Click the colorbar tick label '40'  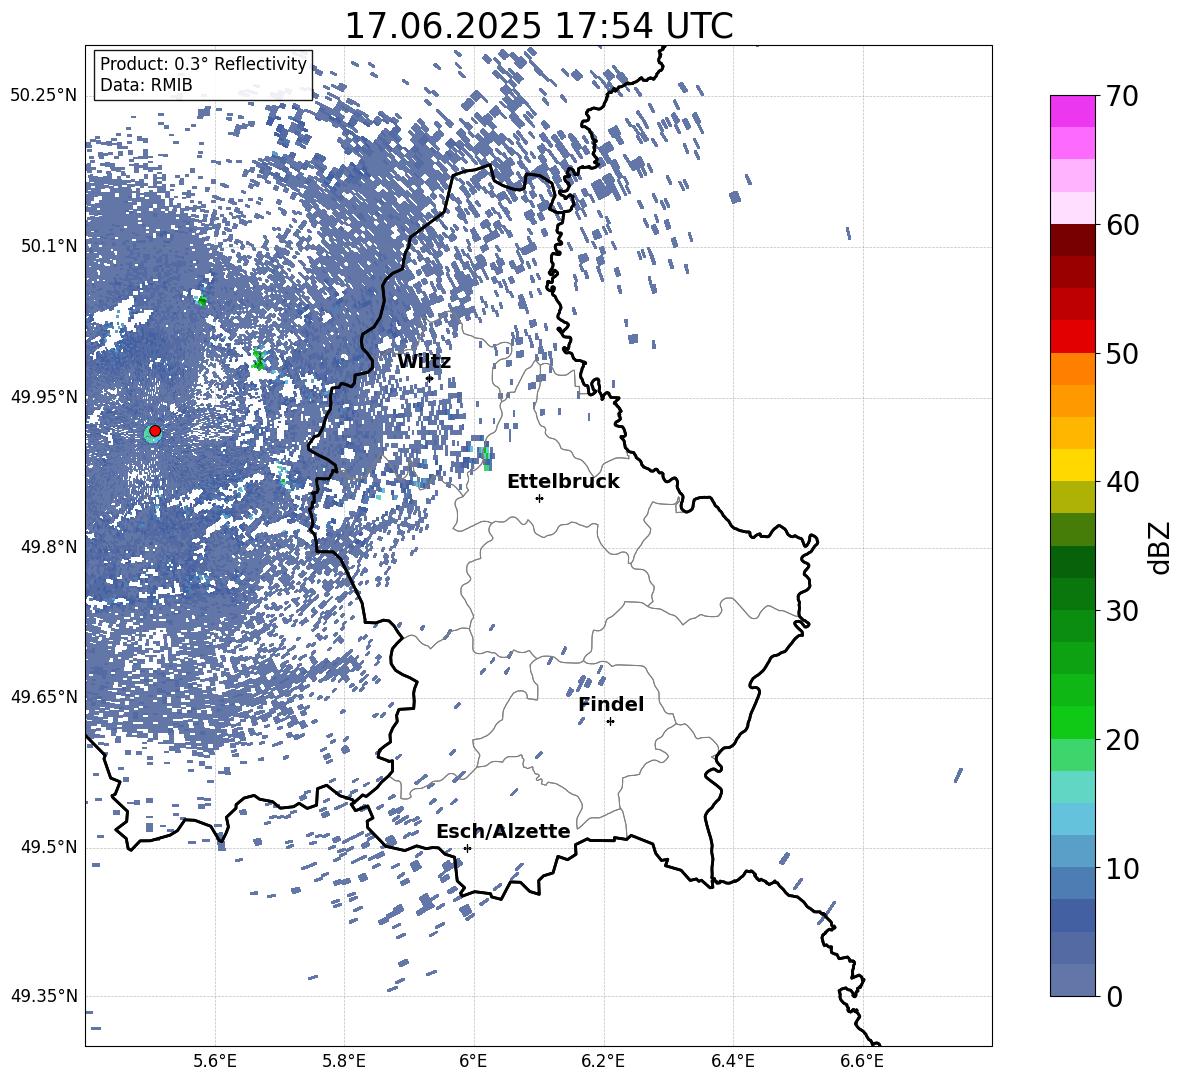tap(1122, 482)
